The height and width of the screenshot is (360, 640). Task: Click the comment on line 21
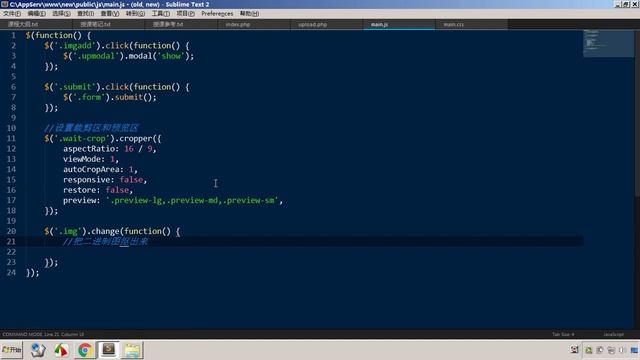(105, 242)
